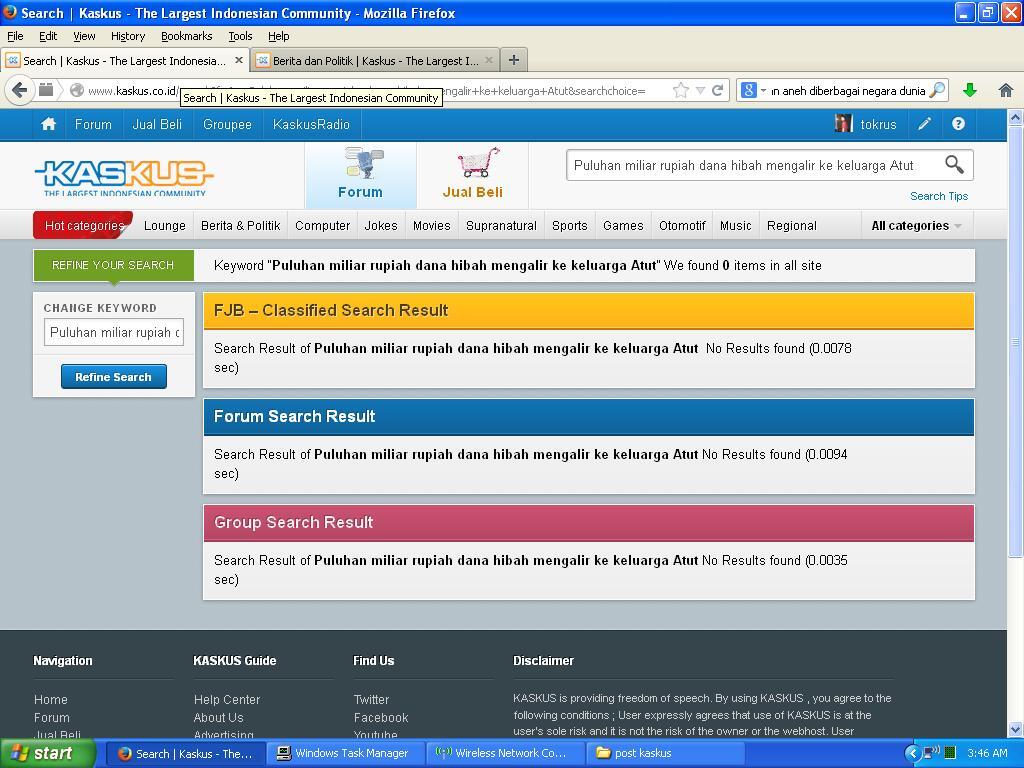Open the View menu
The height and width of the screenshot is (768, 1024).
point(84,37)
